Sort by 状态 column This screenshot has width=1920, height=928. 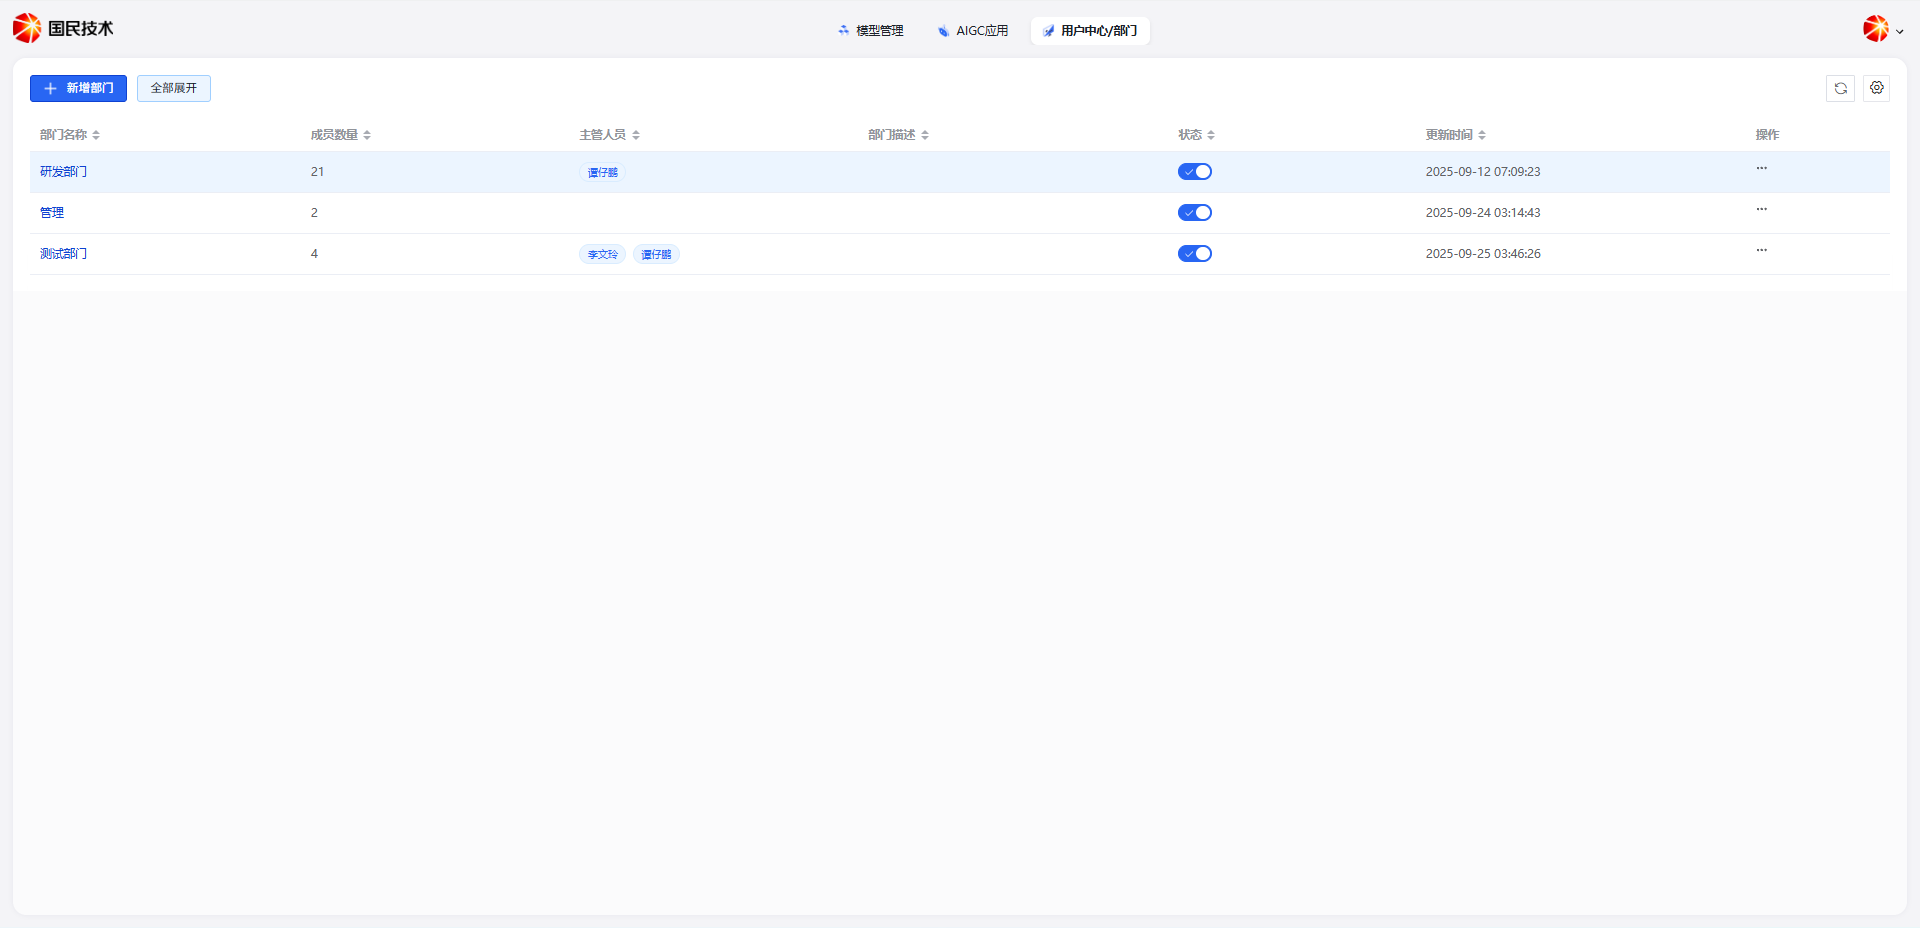pyautogui.click(x=1211, y=135)
